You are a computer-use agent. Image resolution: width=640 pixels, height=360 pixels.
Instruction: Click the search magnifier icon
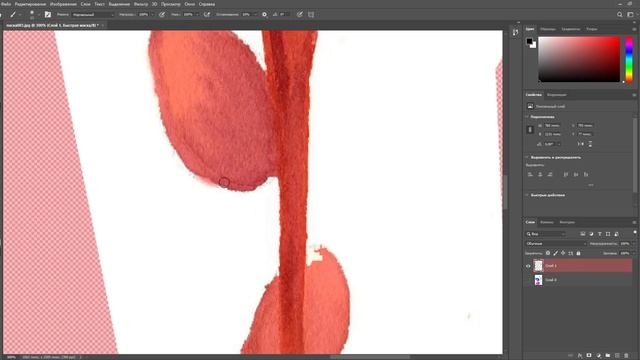(620, 14)
